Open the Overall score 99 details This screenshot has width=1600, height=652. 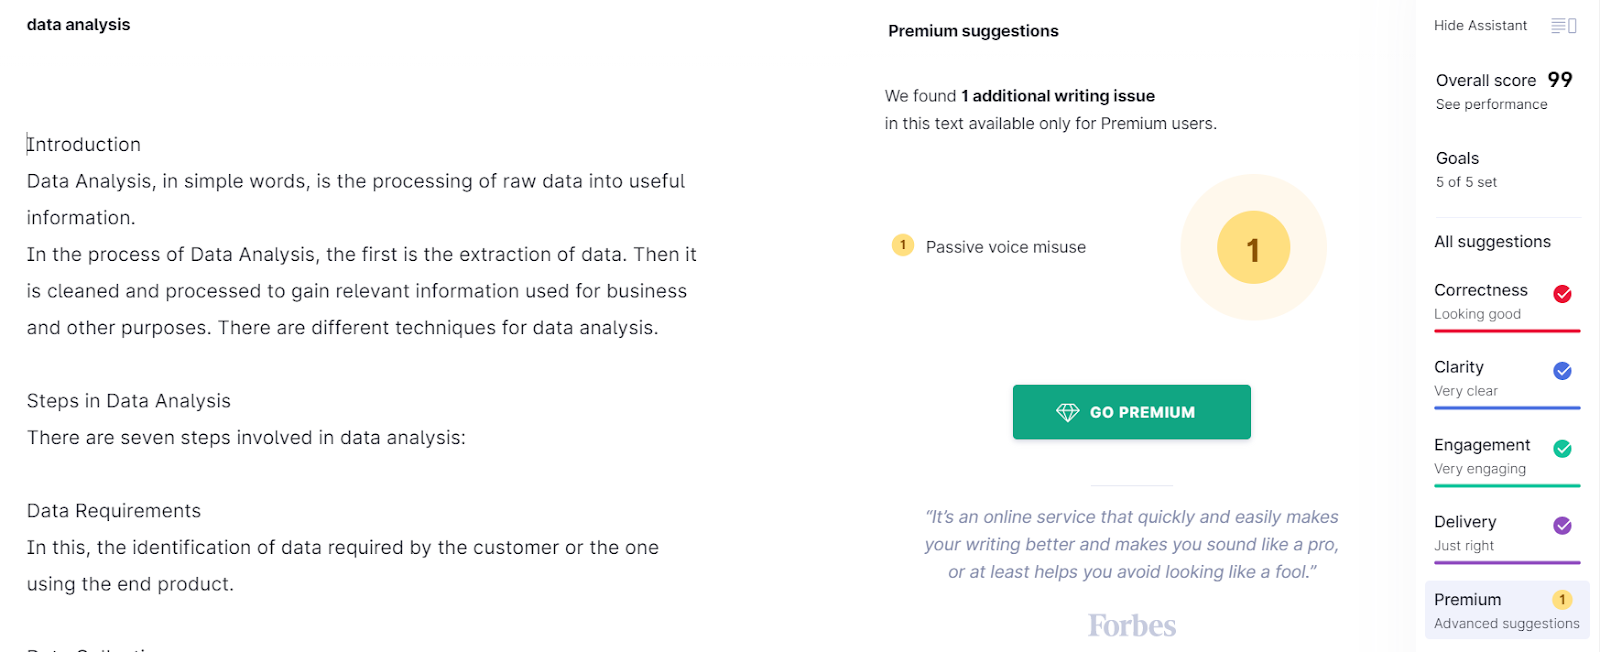(1503, 80)
